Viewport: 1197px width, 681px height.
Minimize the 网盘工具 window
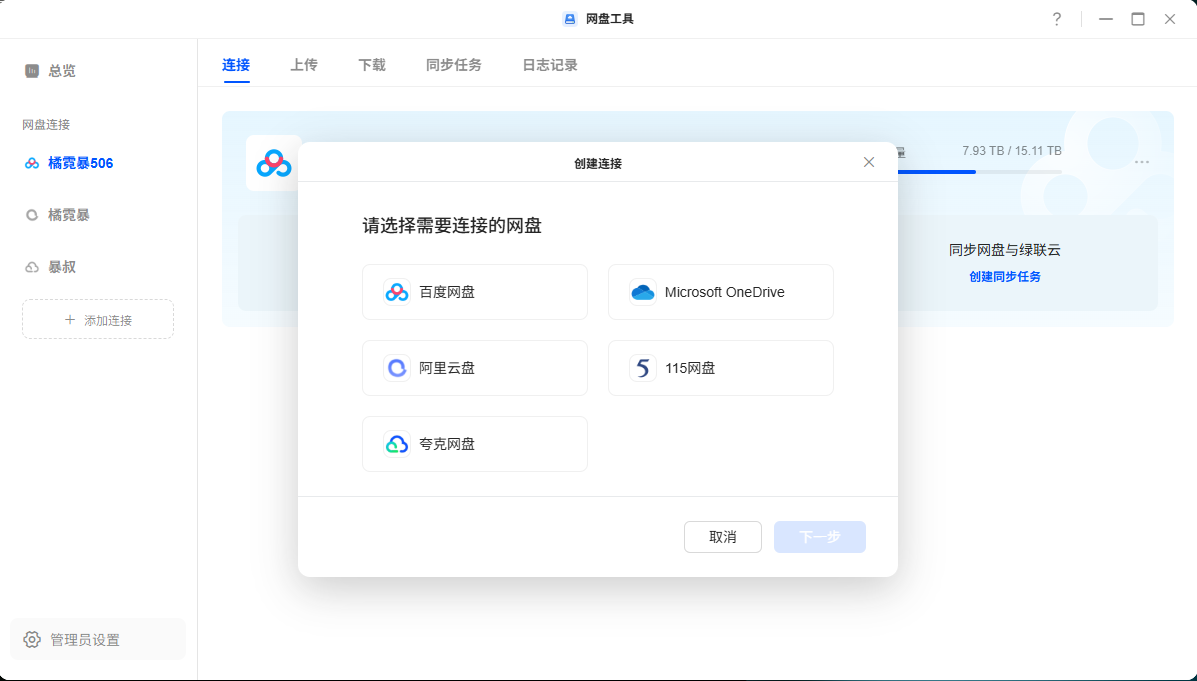1105,19
